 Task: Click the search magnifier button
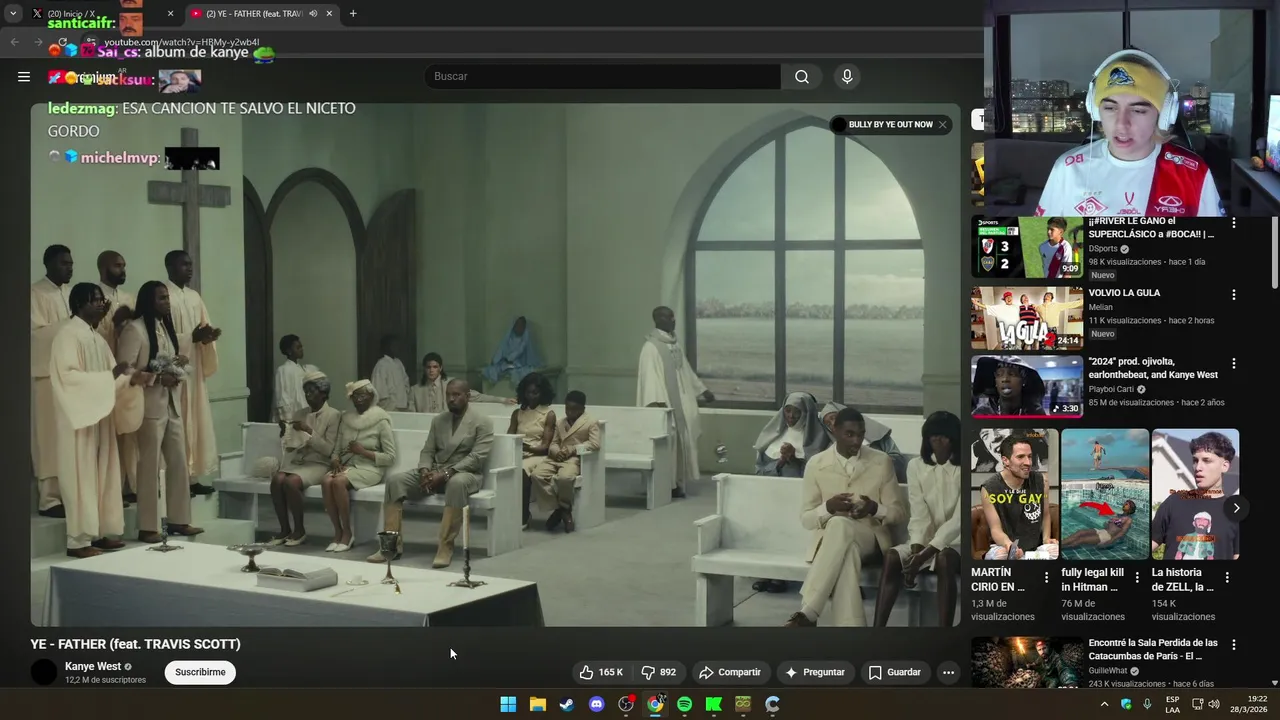coord(802,77)
